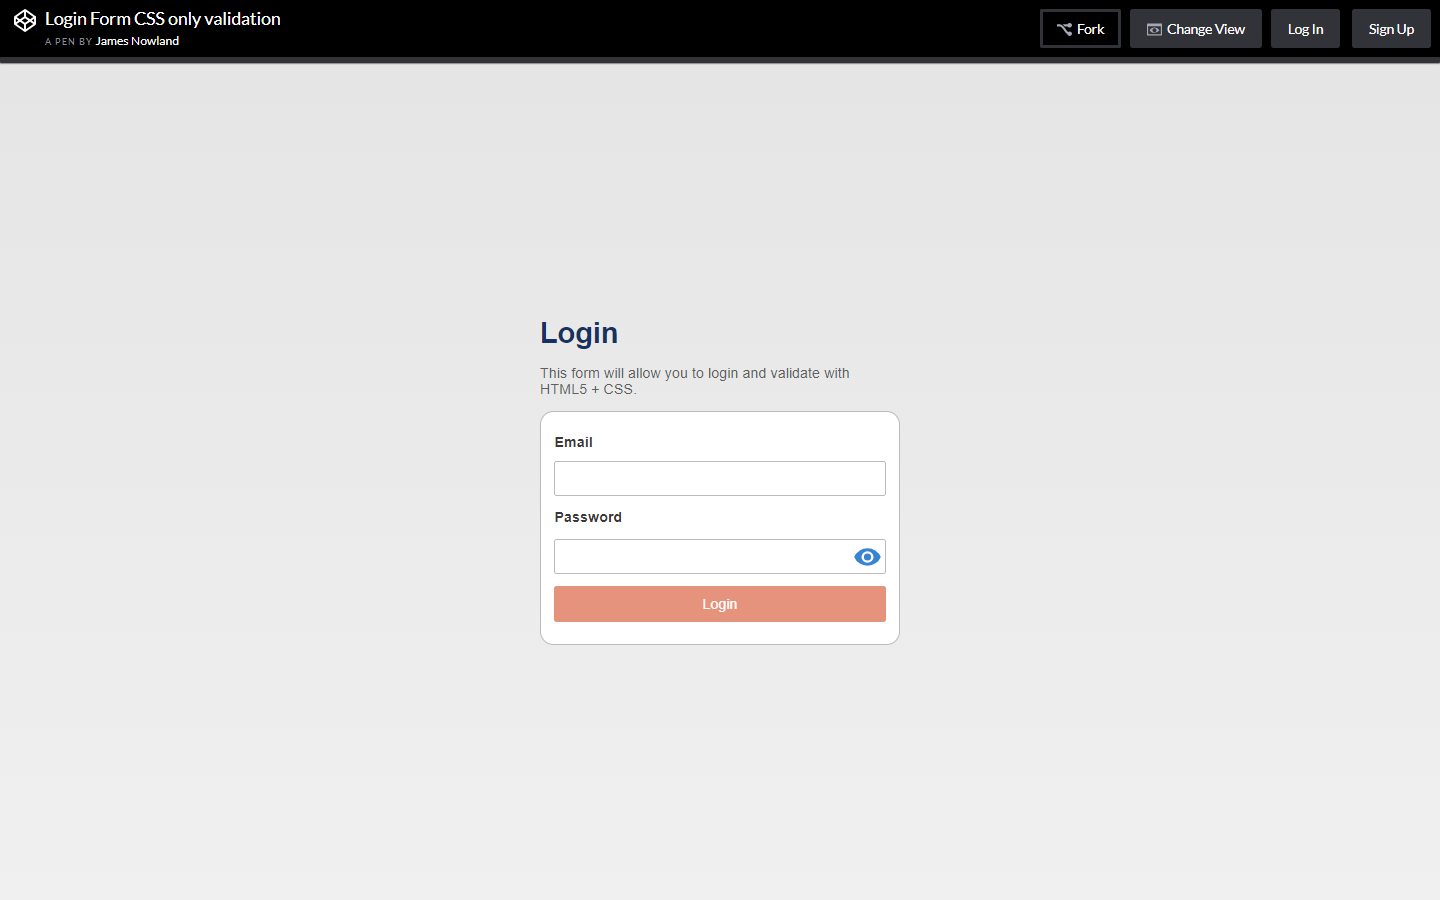
Task: Click the Password field label
Action: (588, 517)
